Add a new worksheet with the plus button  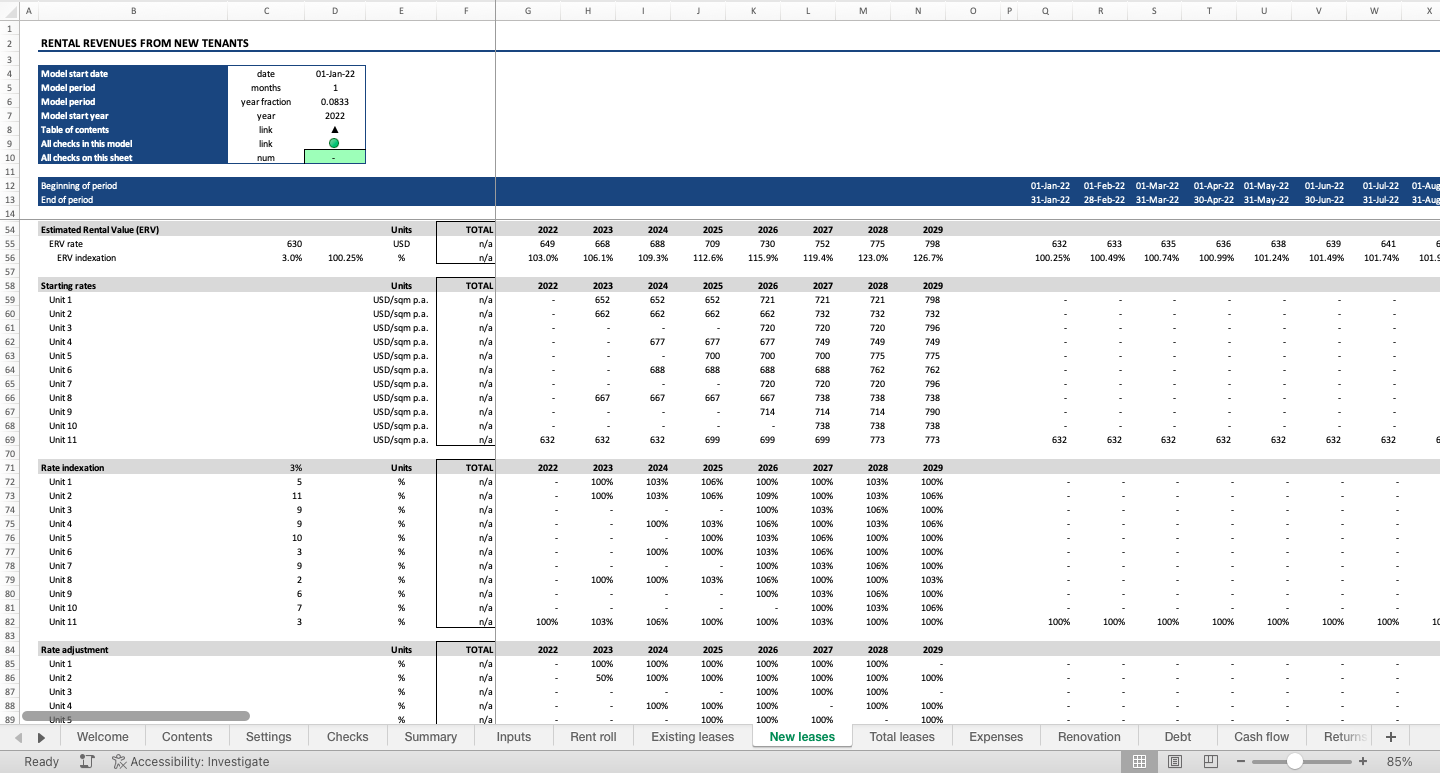(1390, 736)
